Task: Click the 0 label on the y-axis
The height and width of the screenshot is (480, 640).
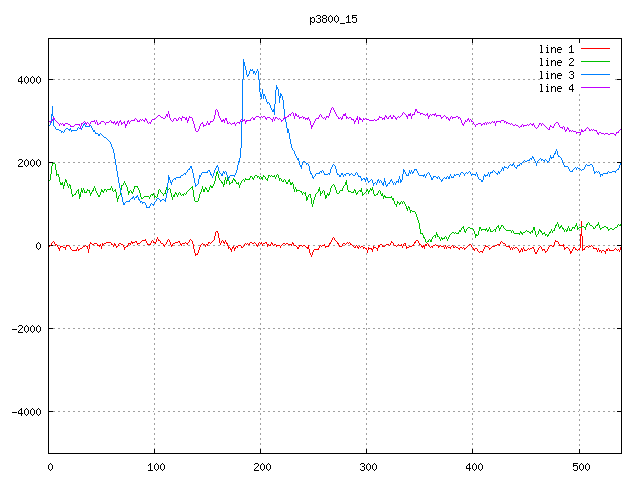Action: [39, 246]
